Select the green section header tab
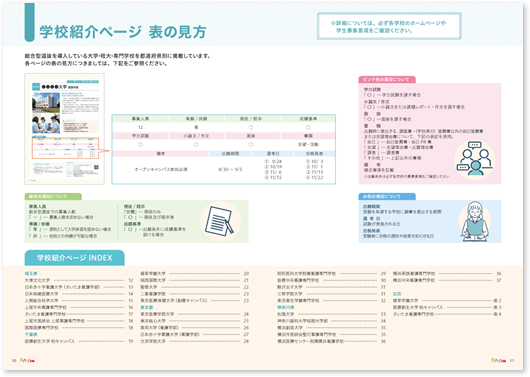This screenshot has width=530, height=377. point(53,196)
